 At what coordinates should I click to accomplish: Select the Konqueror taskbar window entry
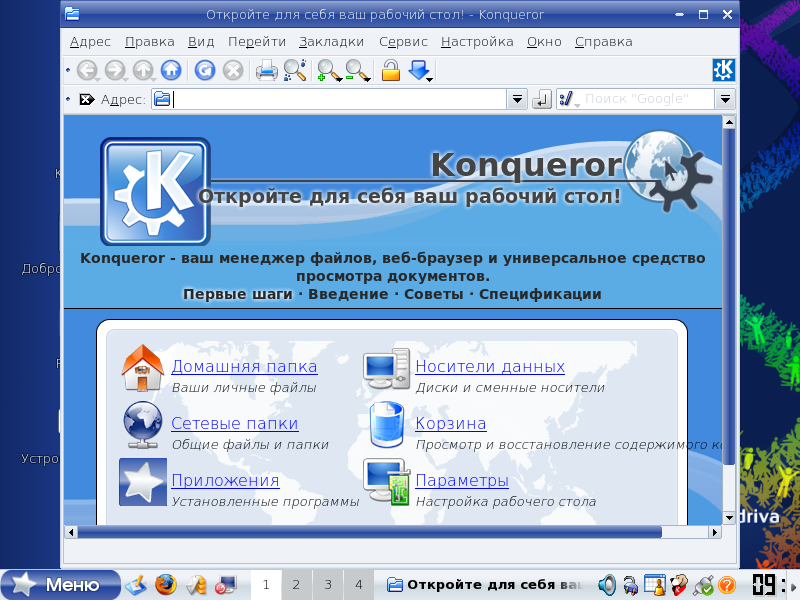485,585
